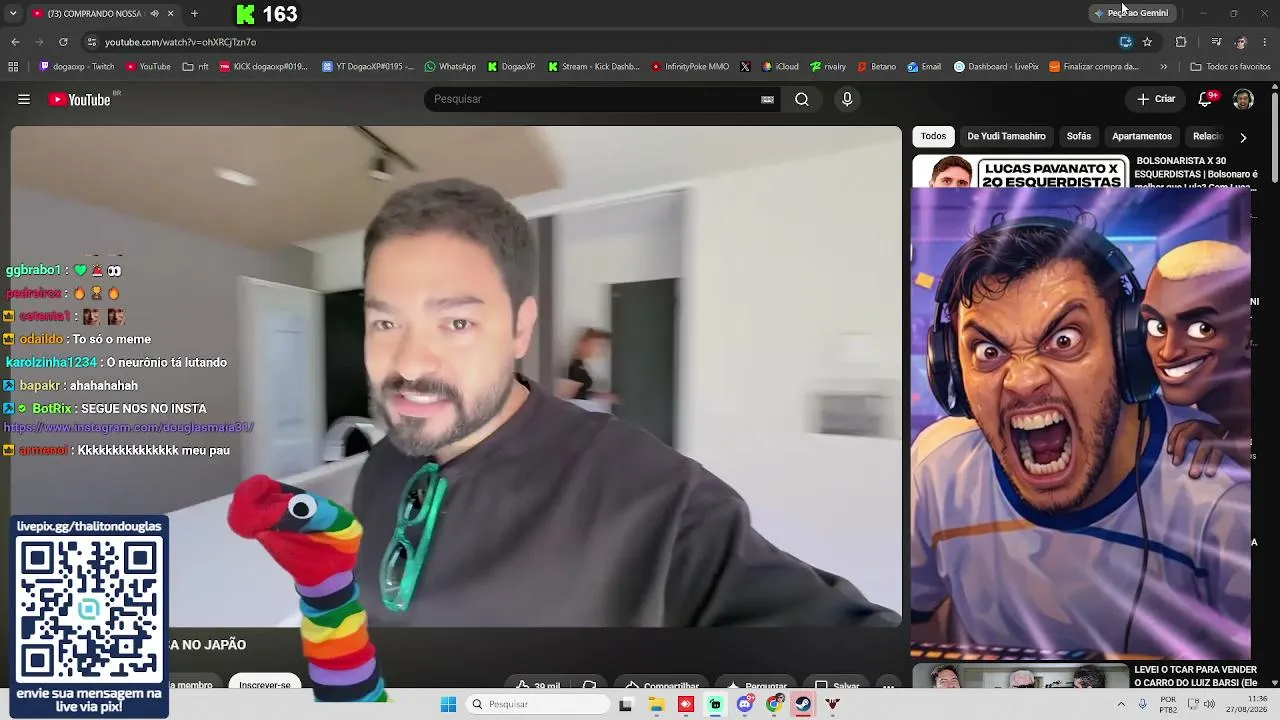Open the Chrome profile avatar
1280x720 pixels.
(1241, 42)
